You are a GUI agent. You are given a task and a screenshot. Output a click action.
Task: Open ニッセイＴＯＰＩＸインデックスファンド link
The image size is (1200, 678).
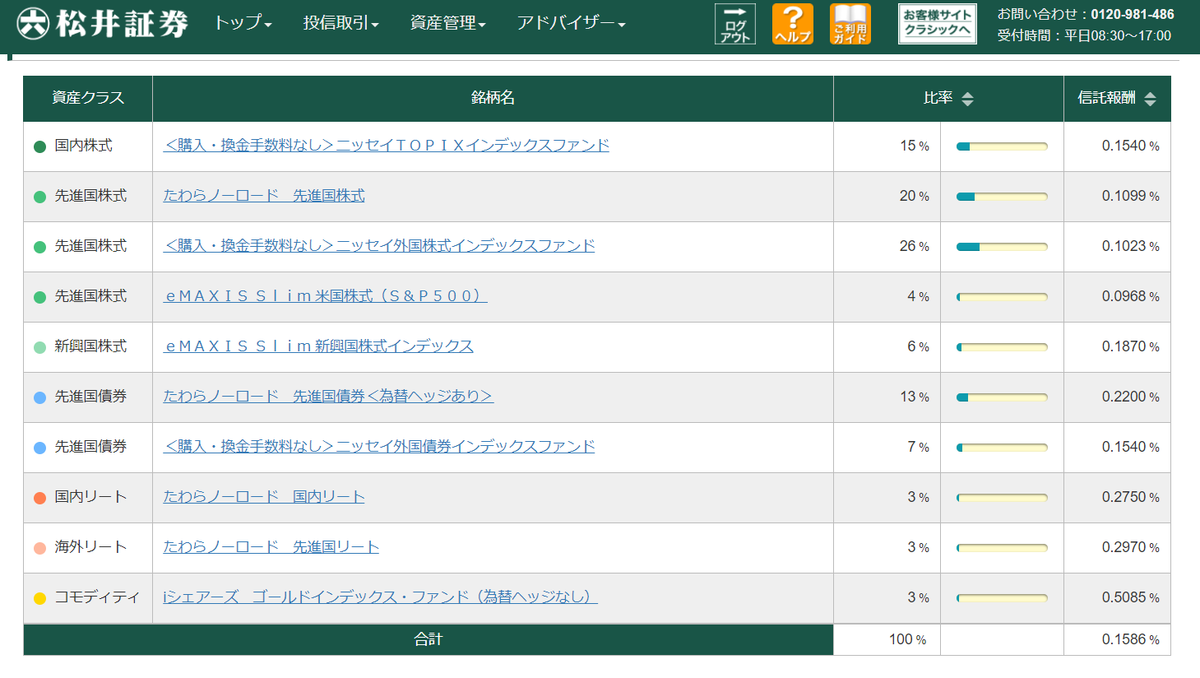pos(386,146)
